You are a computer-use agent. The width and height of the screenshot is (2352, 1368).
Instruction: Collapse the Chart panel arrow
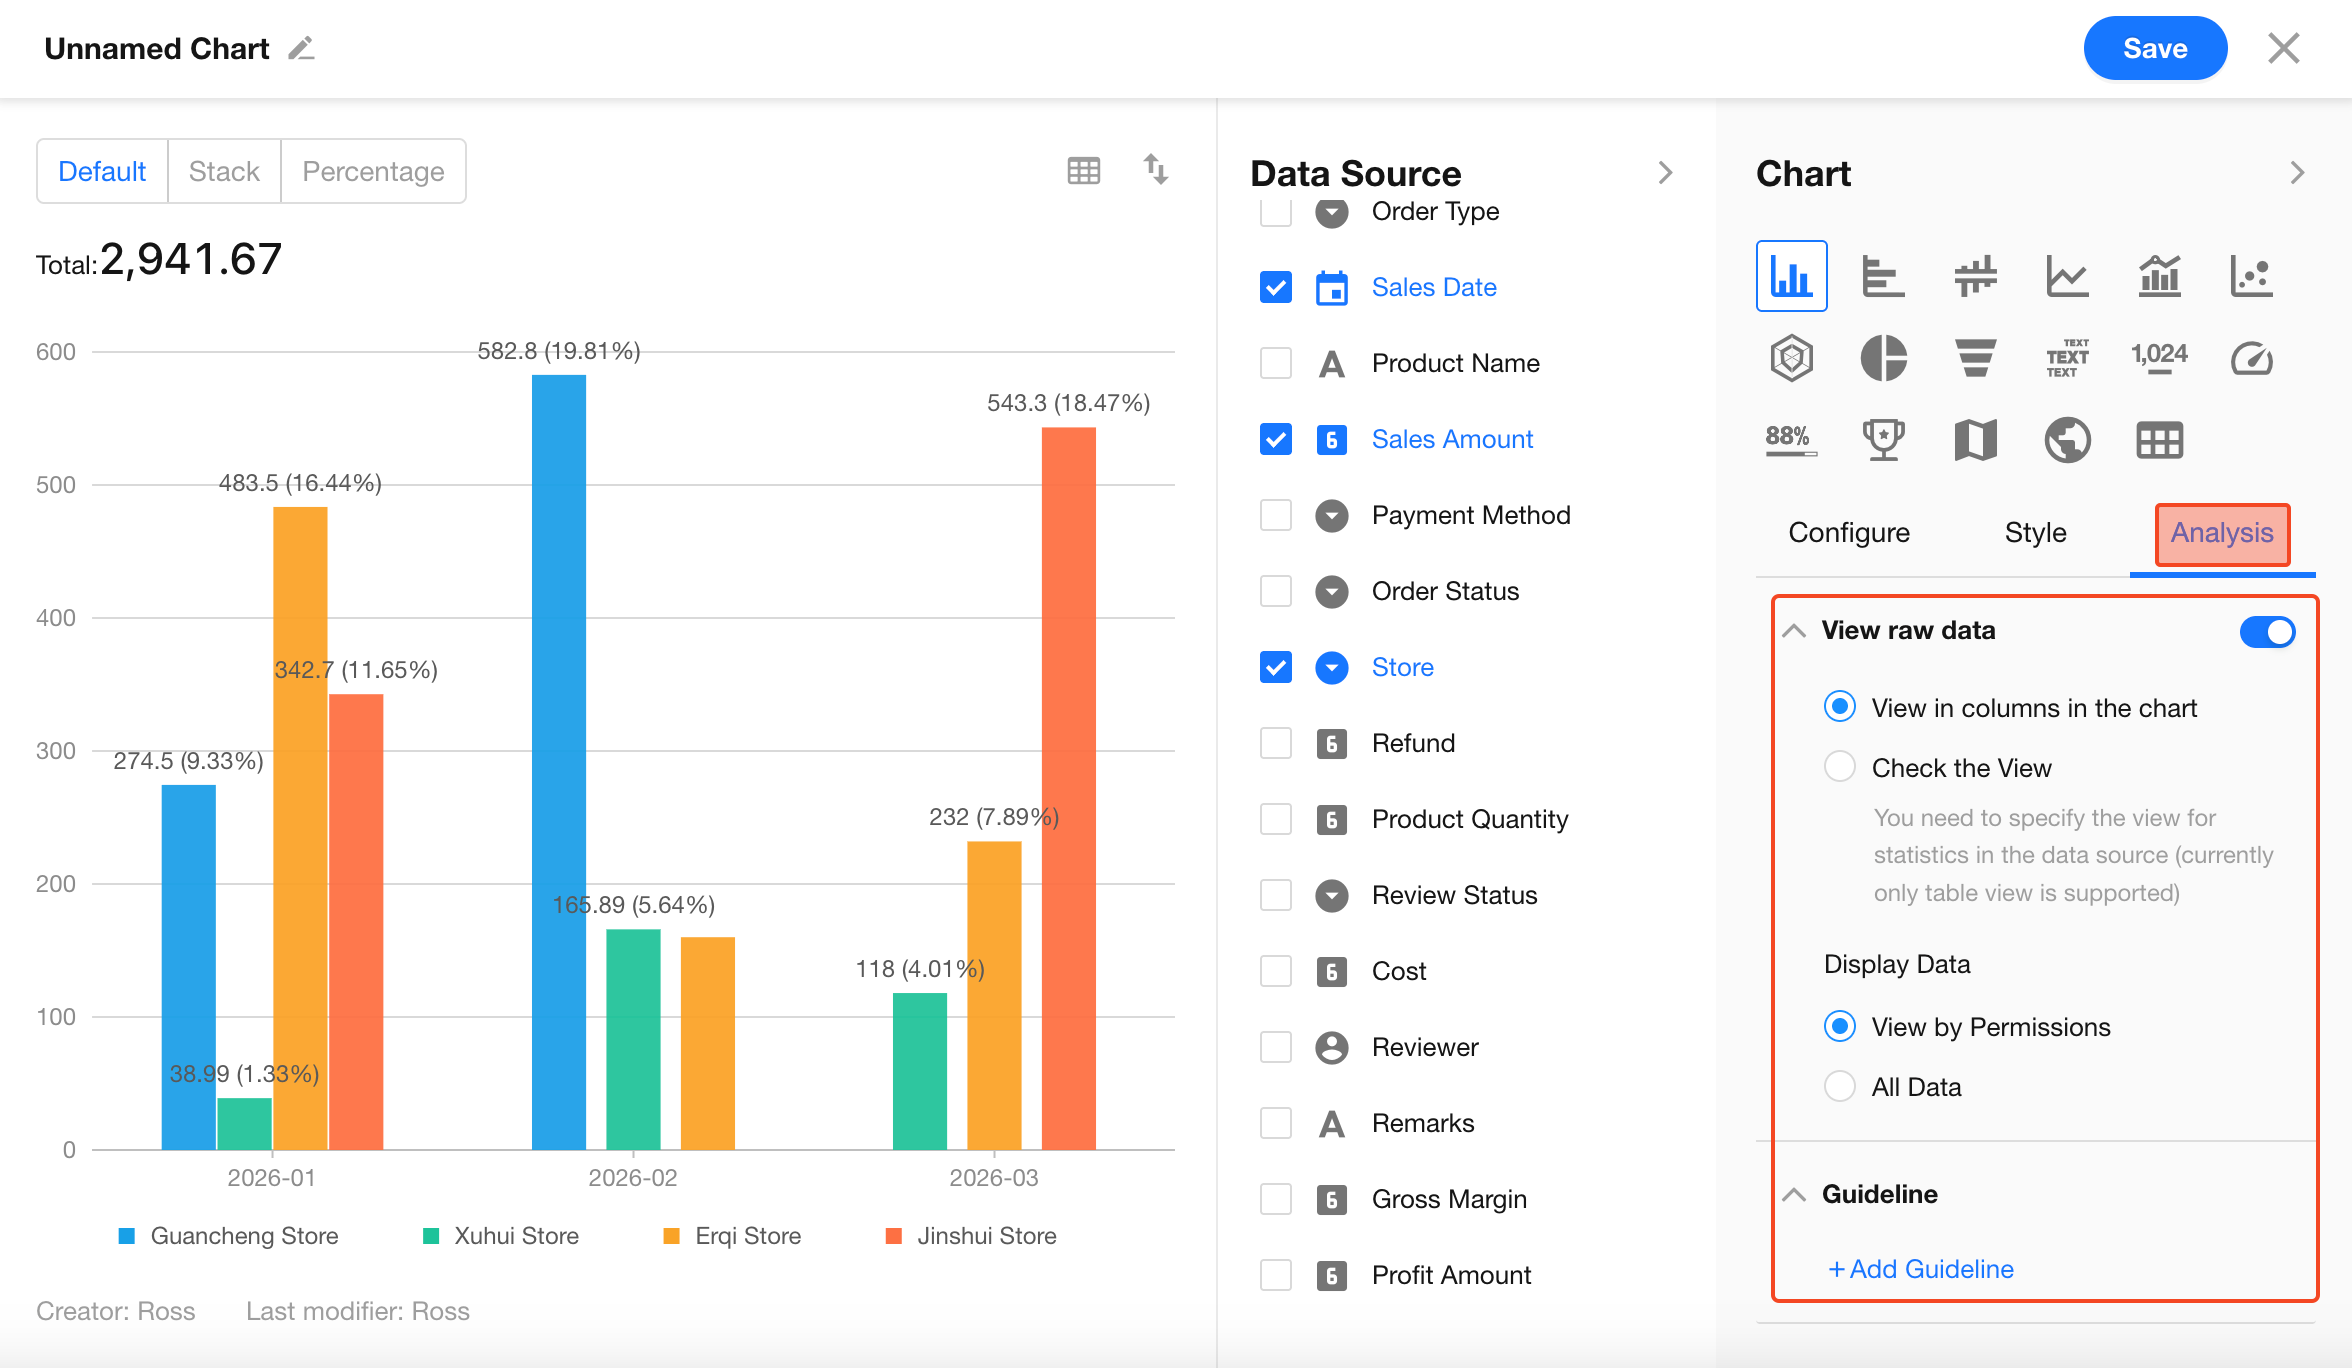click(2297, 173)
